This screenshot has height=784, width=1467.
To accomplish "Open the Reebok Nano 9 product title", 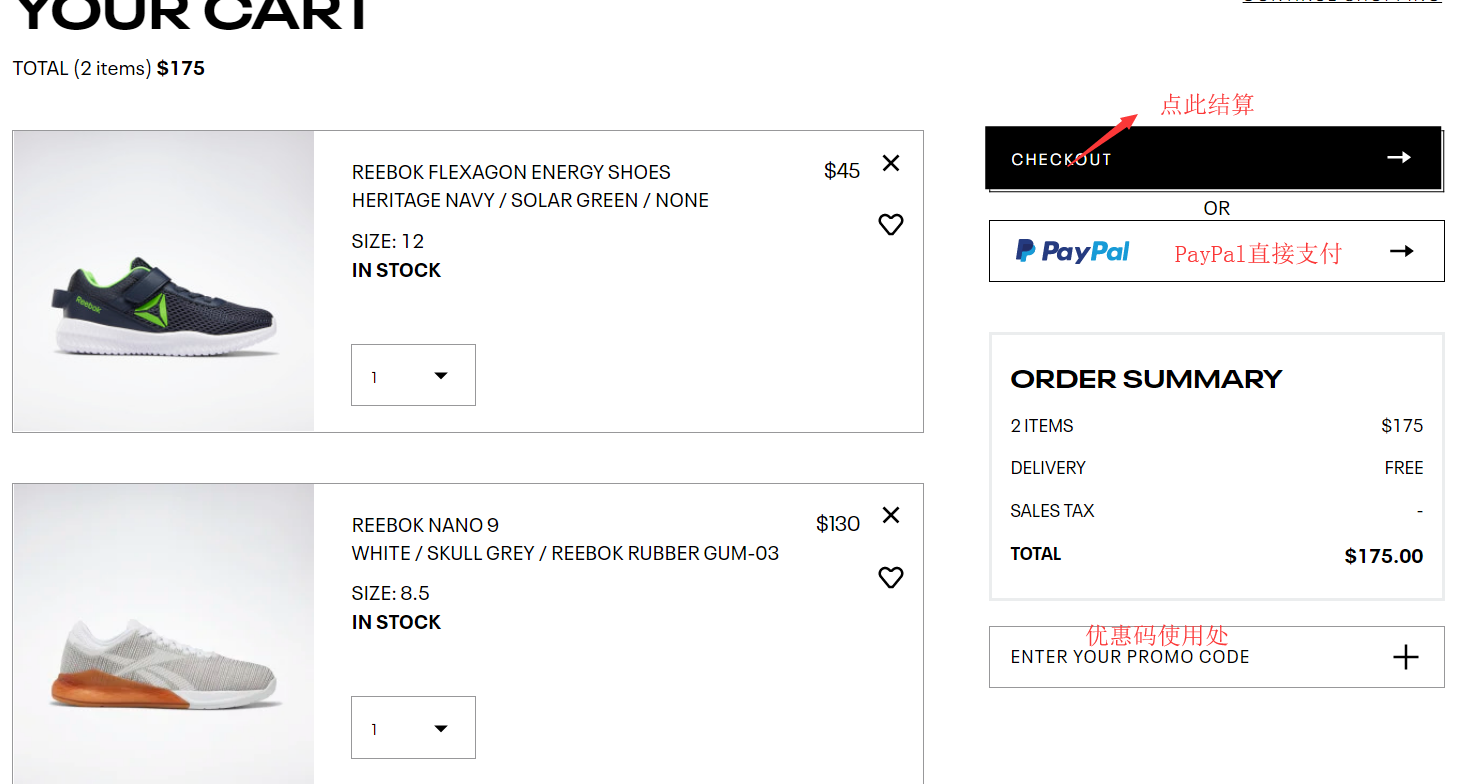I will pyautogui.click(x=425, y=525).
